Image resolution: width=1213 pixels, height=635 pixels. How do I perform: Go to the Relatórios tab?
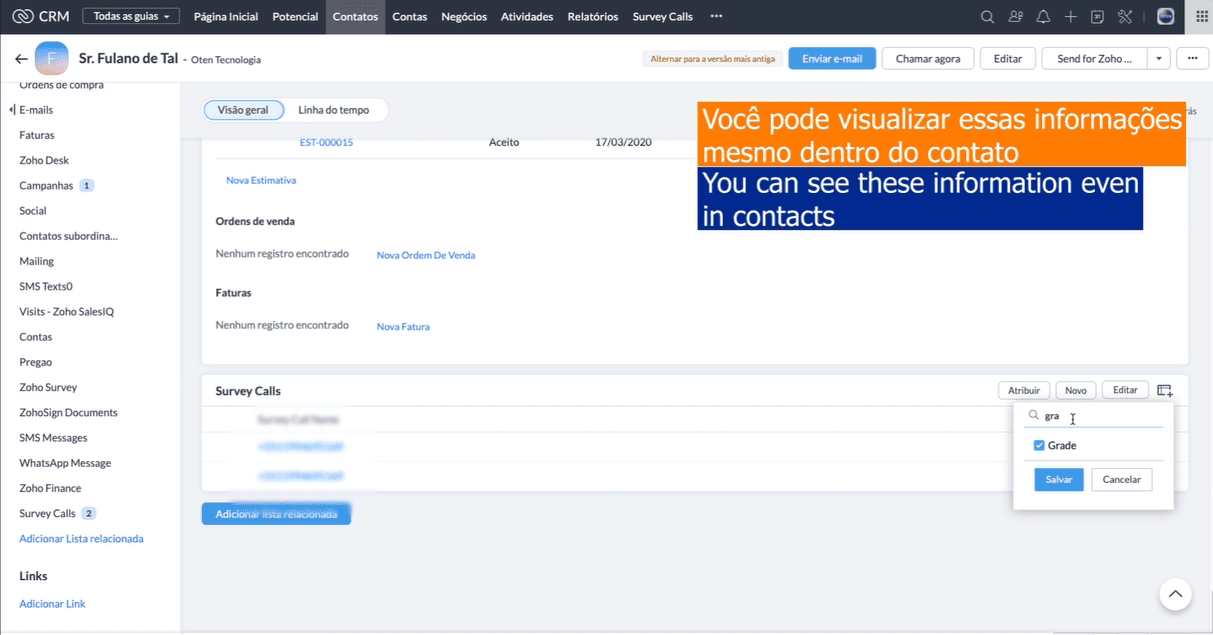point(592,17)
